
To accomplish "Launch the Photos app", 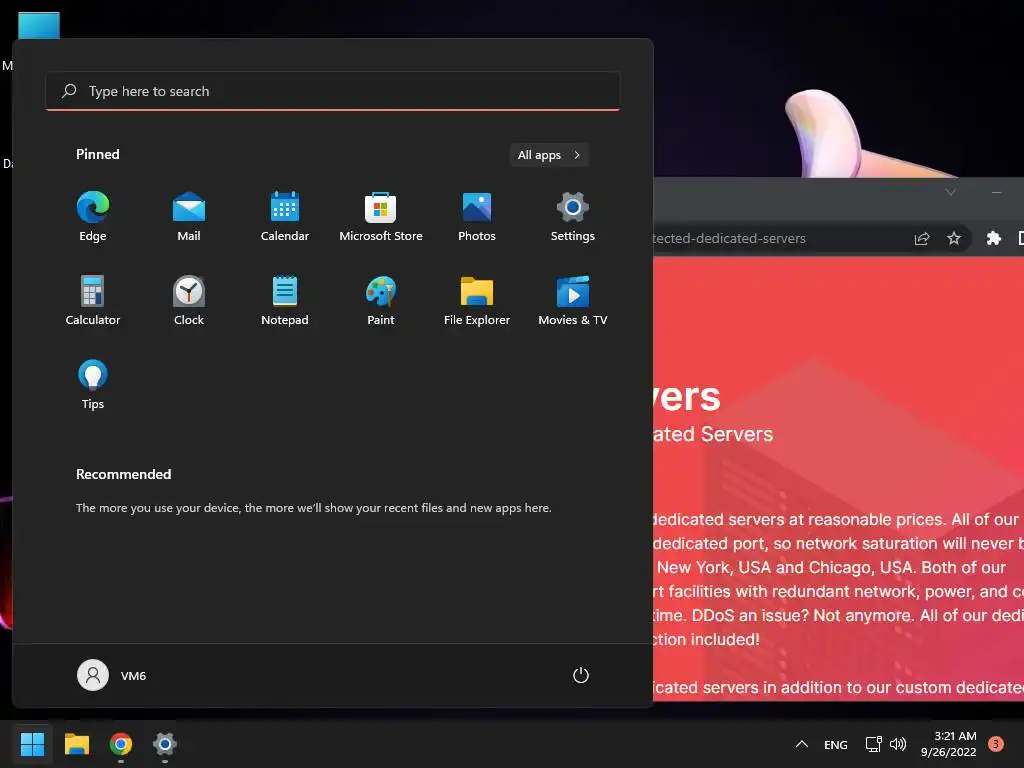I will click(x=477, y=217).
